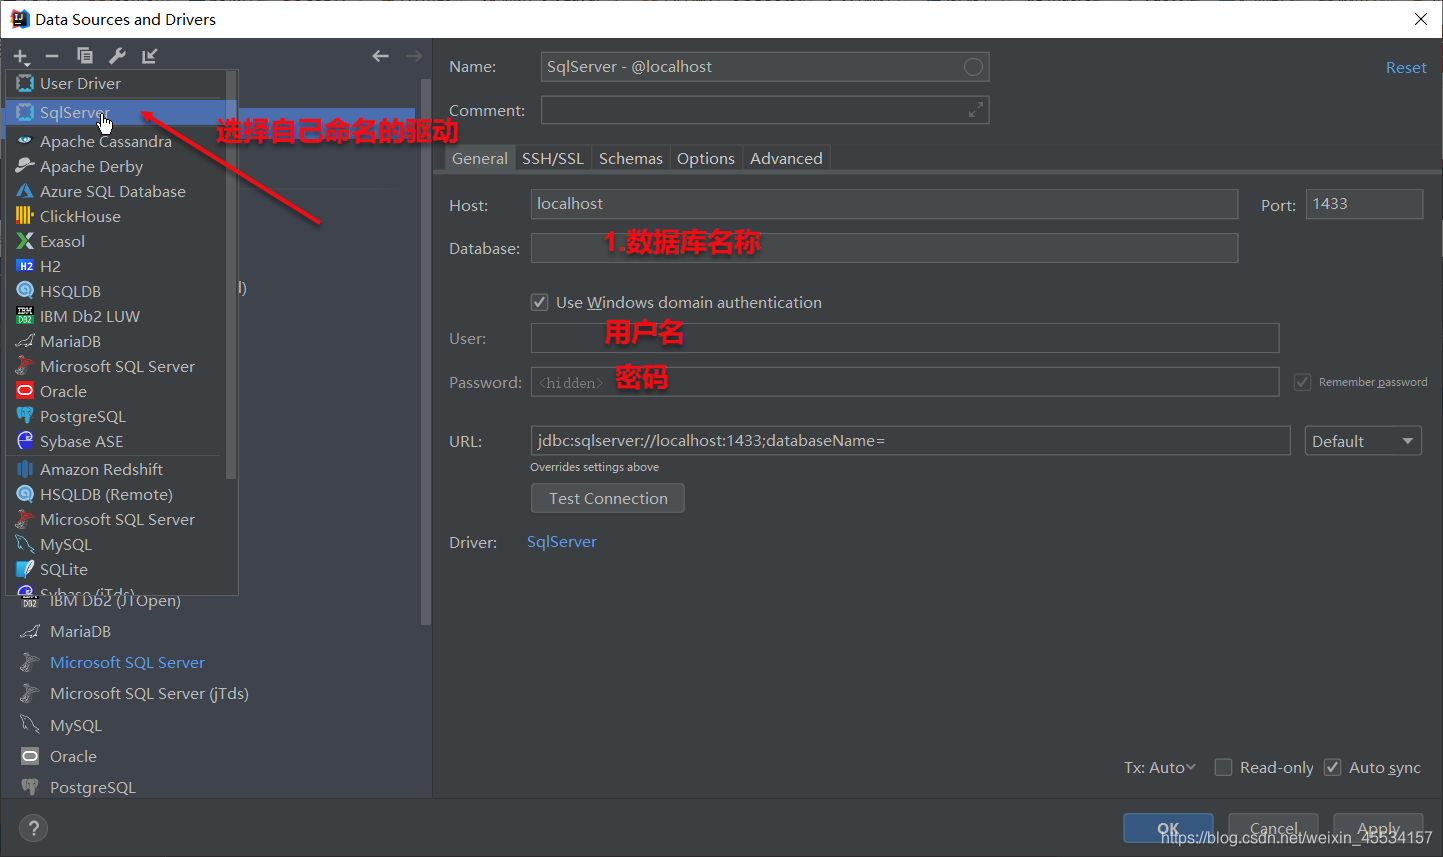
Task: Open the Tx: Auto dropdown
Action: coord(1160,767)
